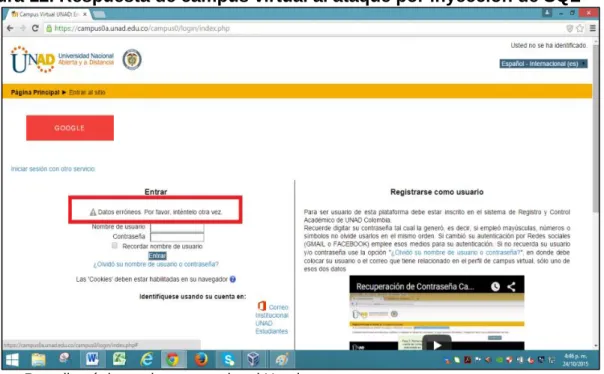Click the address bar URL

(x=142, y=29)
